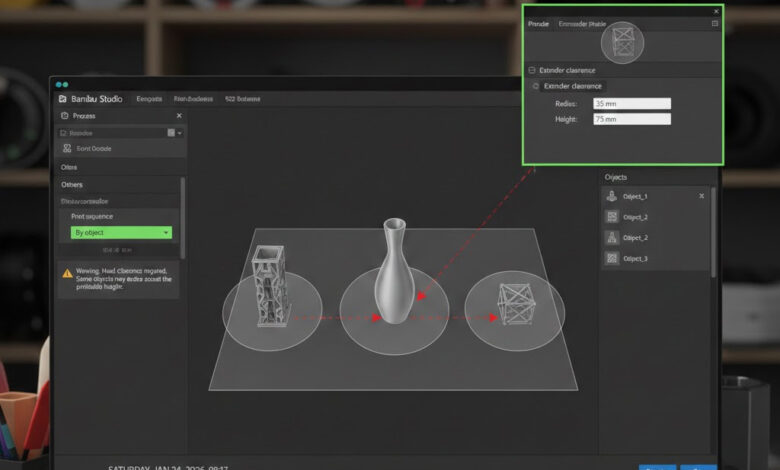
Task: Click the last object's icon in Objects list
Action: pyautogui.click(x=611, y=258)
